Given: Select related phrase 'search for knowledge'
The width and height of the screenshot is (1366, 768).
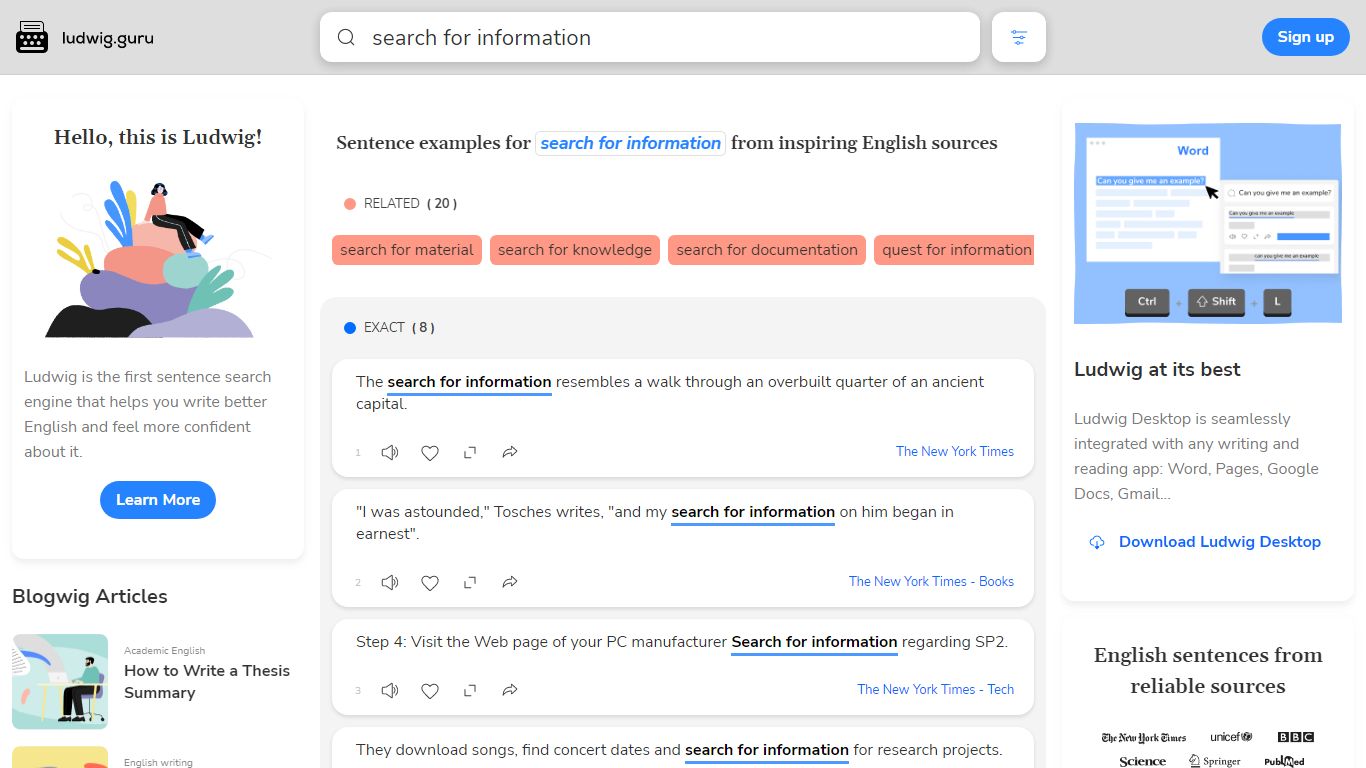Looking at the screenshot, I should click(x=575, y=250).
